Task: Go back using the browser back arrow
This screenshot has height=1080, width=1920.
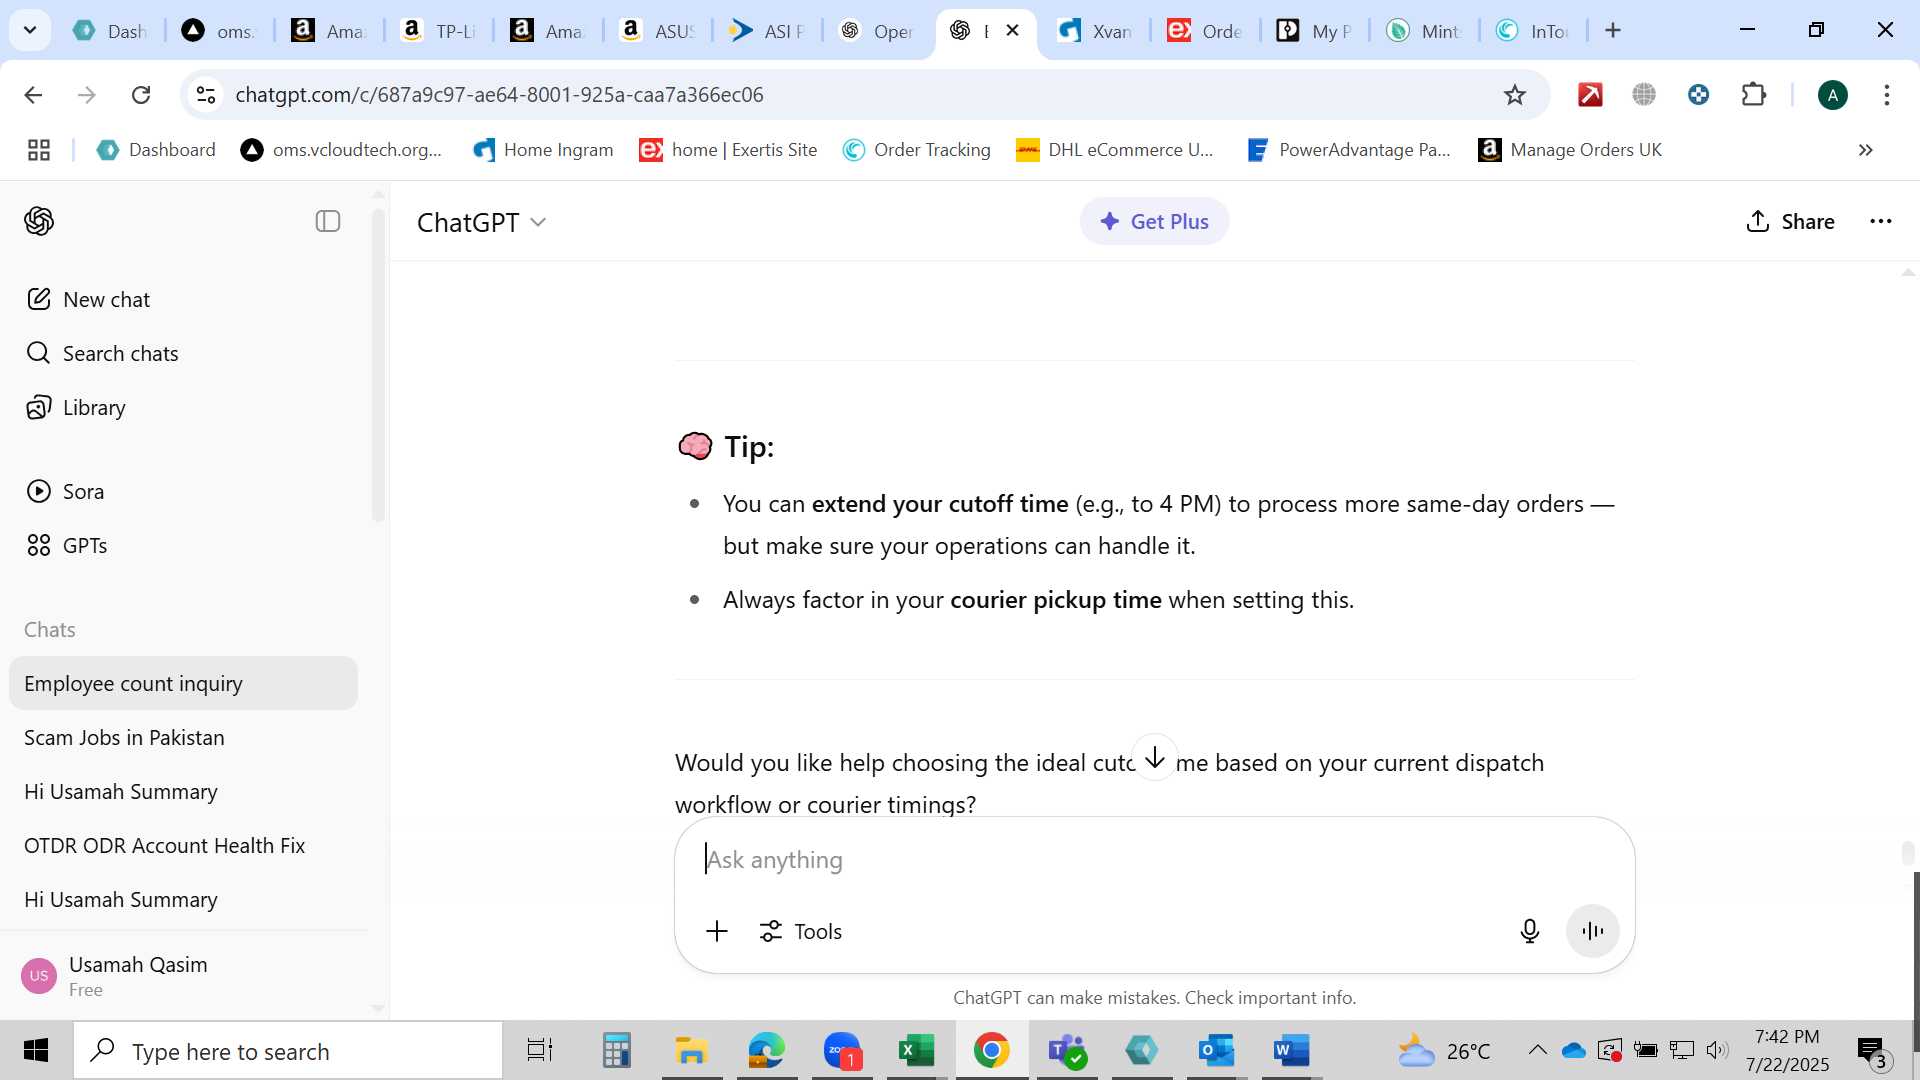Action: (x=33, y=94)
